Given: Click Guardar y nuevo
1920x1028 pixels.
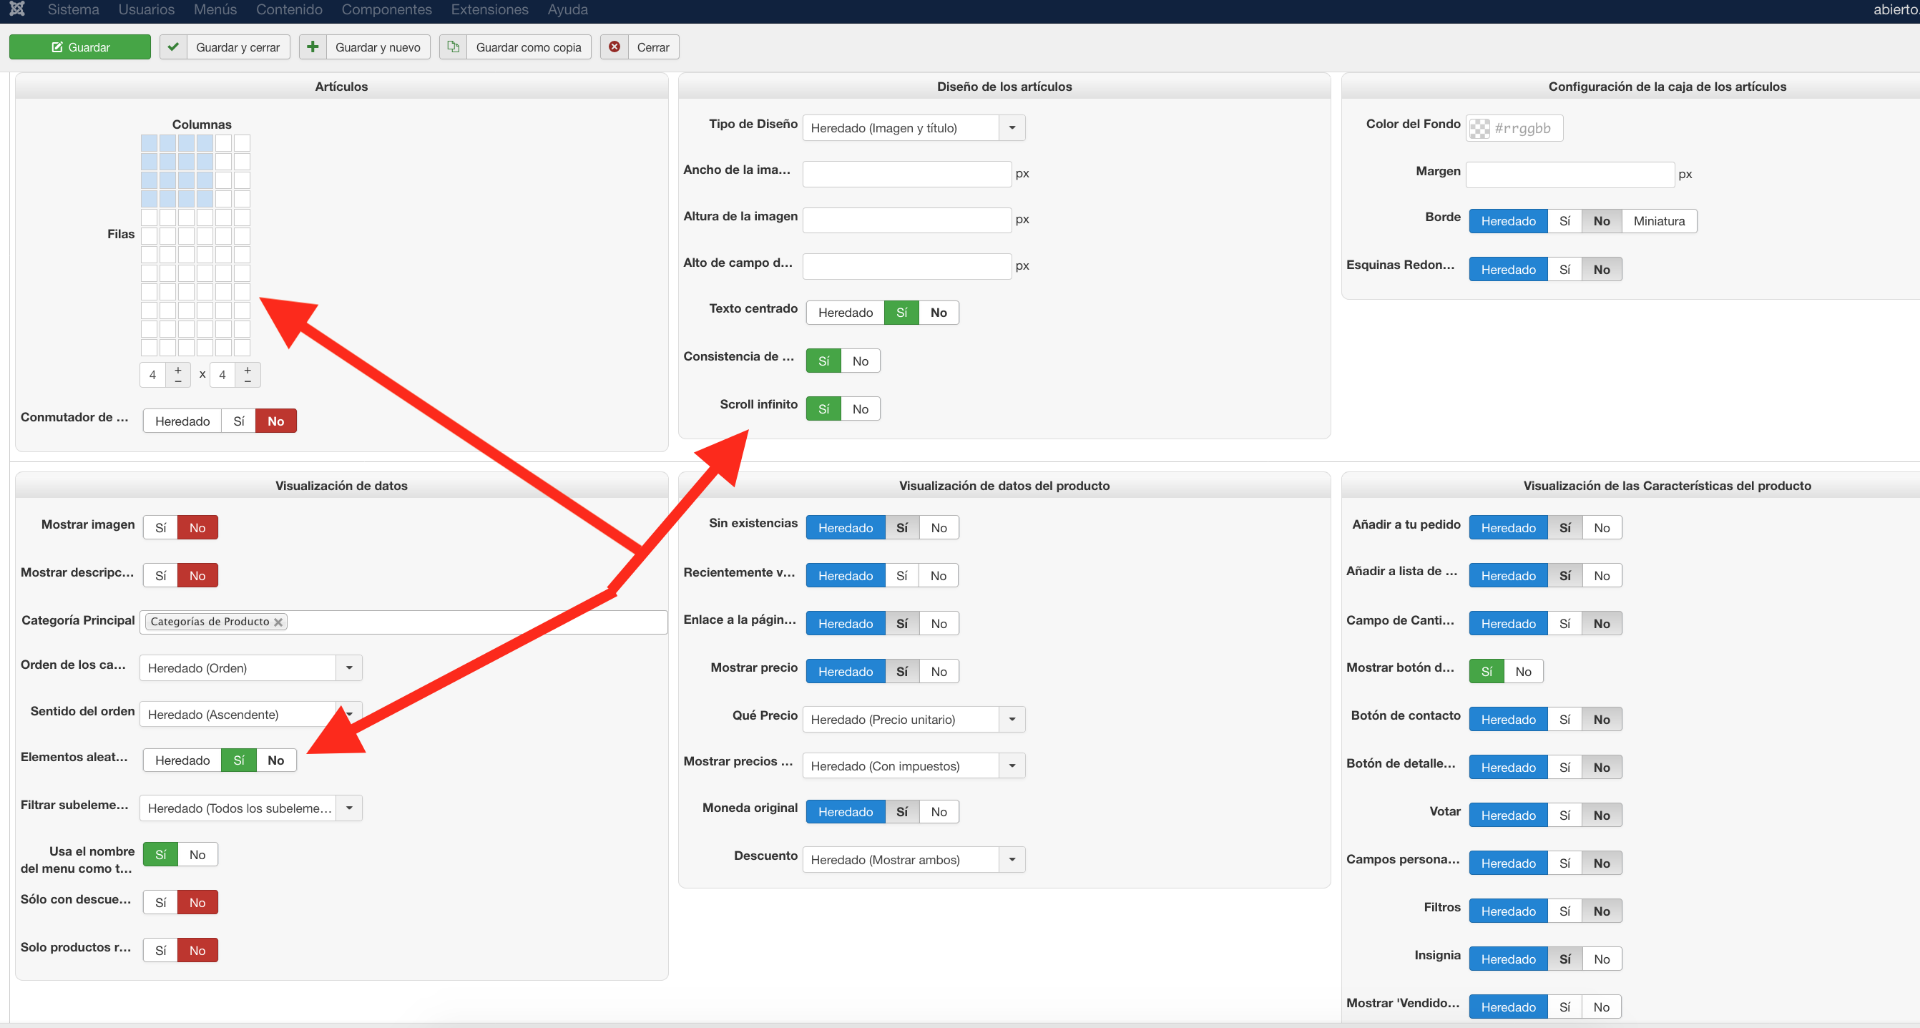Looking at the screenshot, I should (365, 47).
